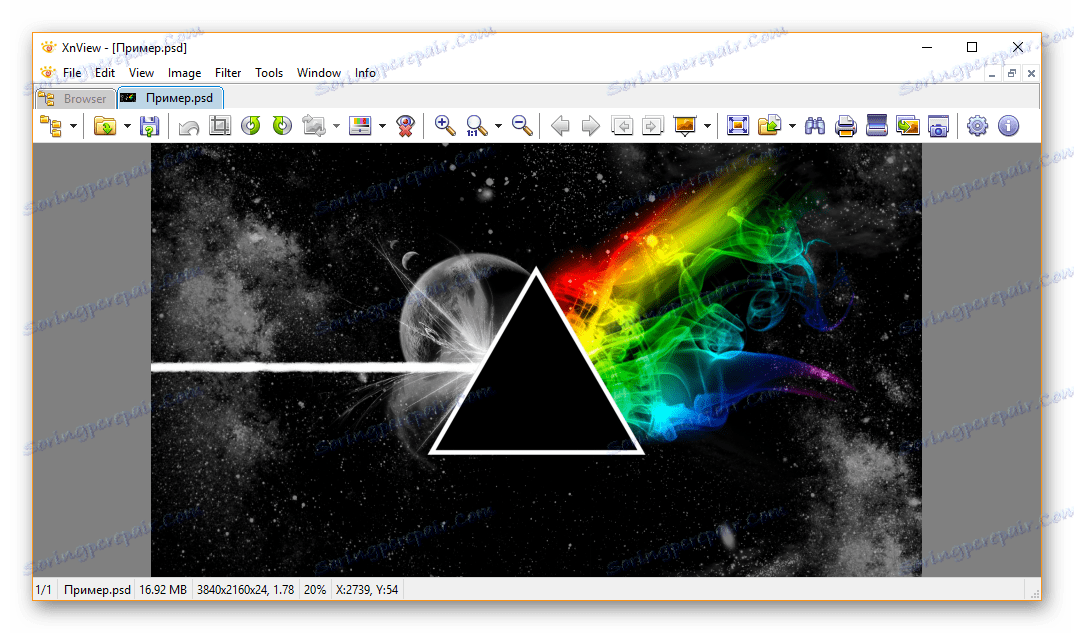
Task: Click the Scanner acquire icon
Action: click(x=877, y=126)
